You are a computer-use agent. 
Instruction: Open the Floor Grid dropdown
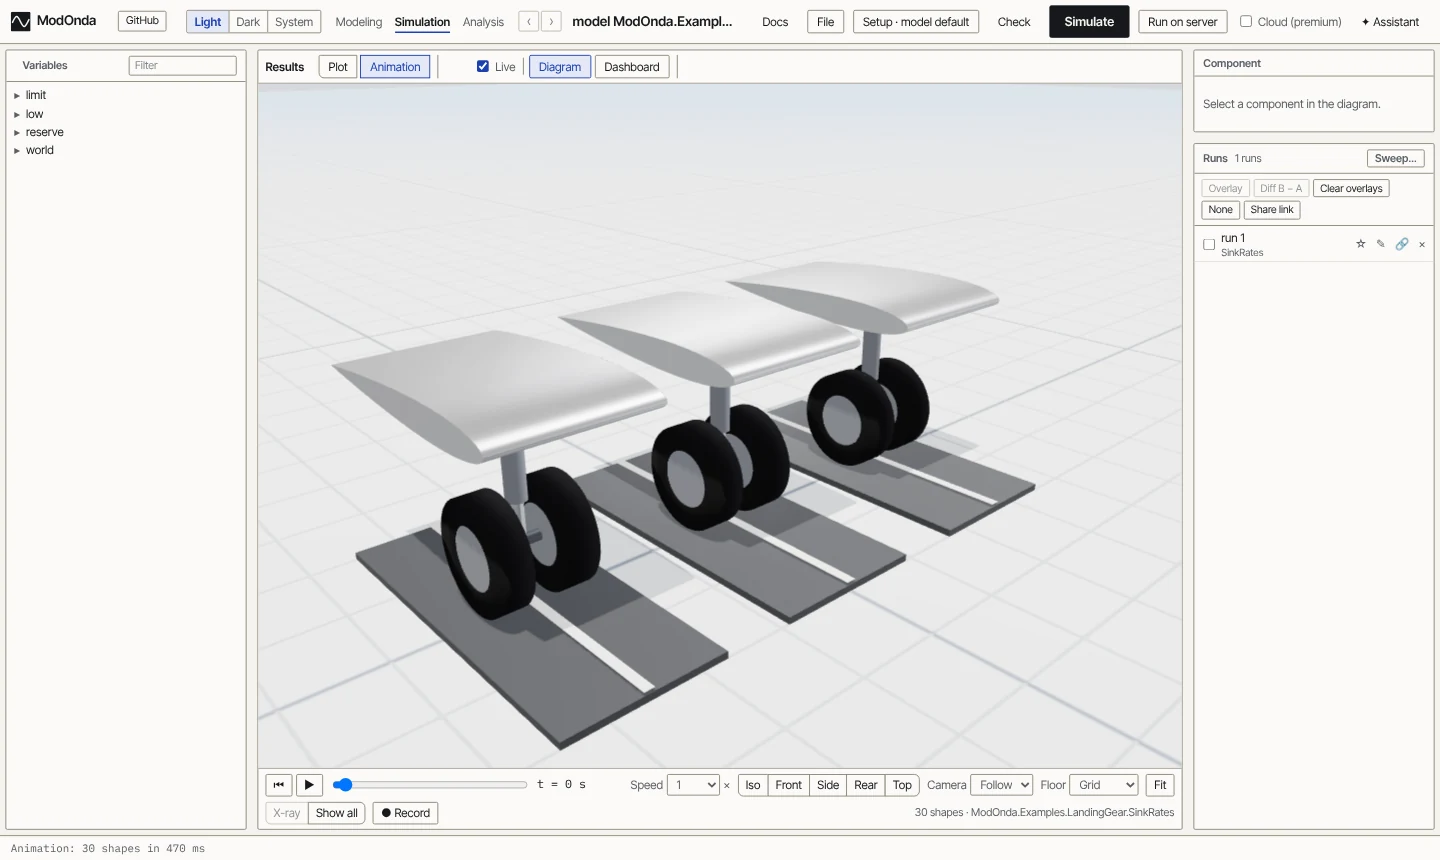[x=1103, y=785]
